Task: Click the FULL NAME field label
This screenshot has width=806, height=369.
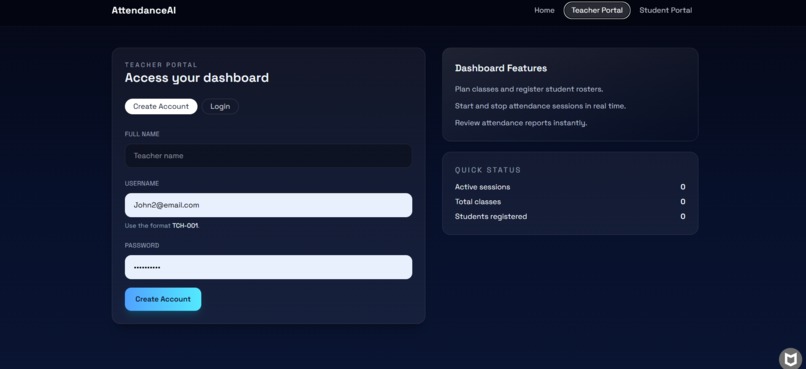Action: pyautogui.click(x=142, y=134)
